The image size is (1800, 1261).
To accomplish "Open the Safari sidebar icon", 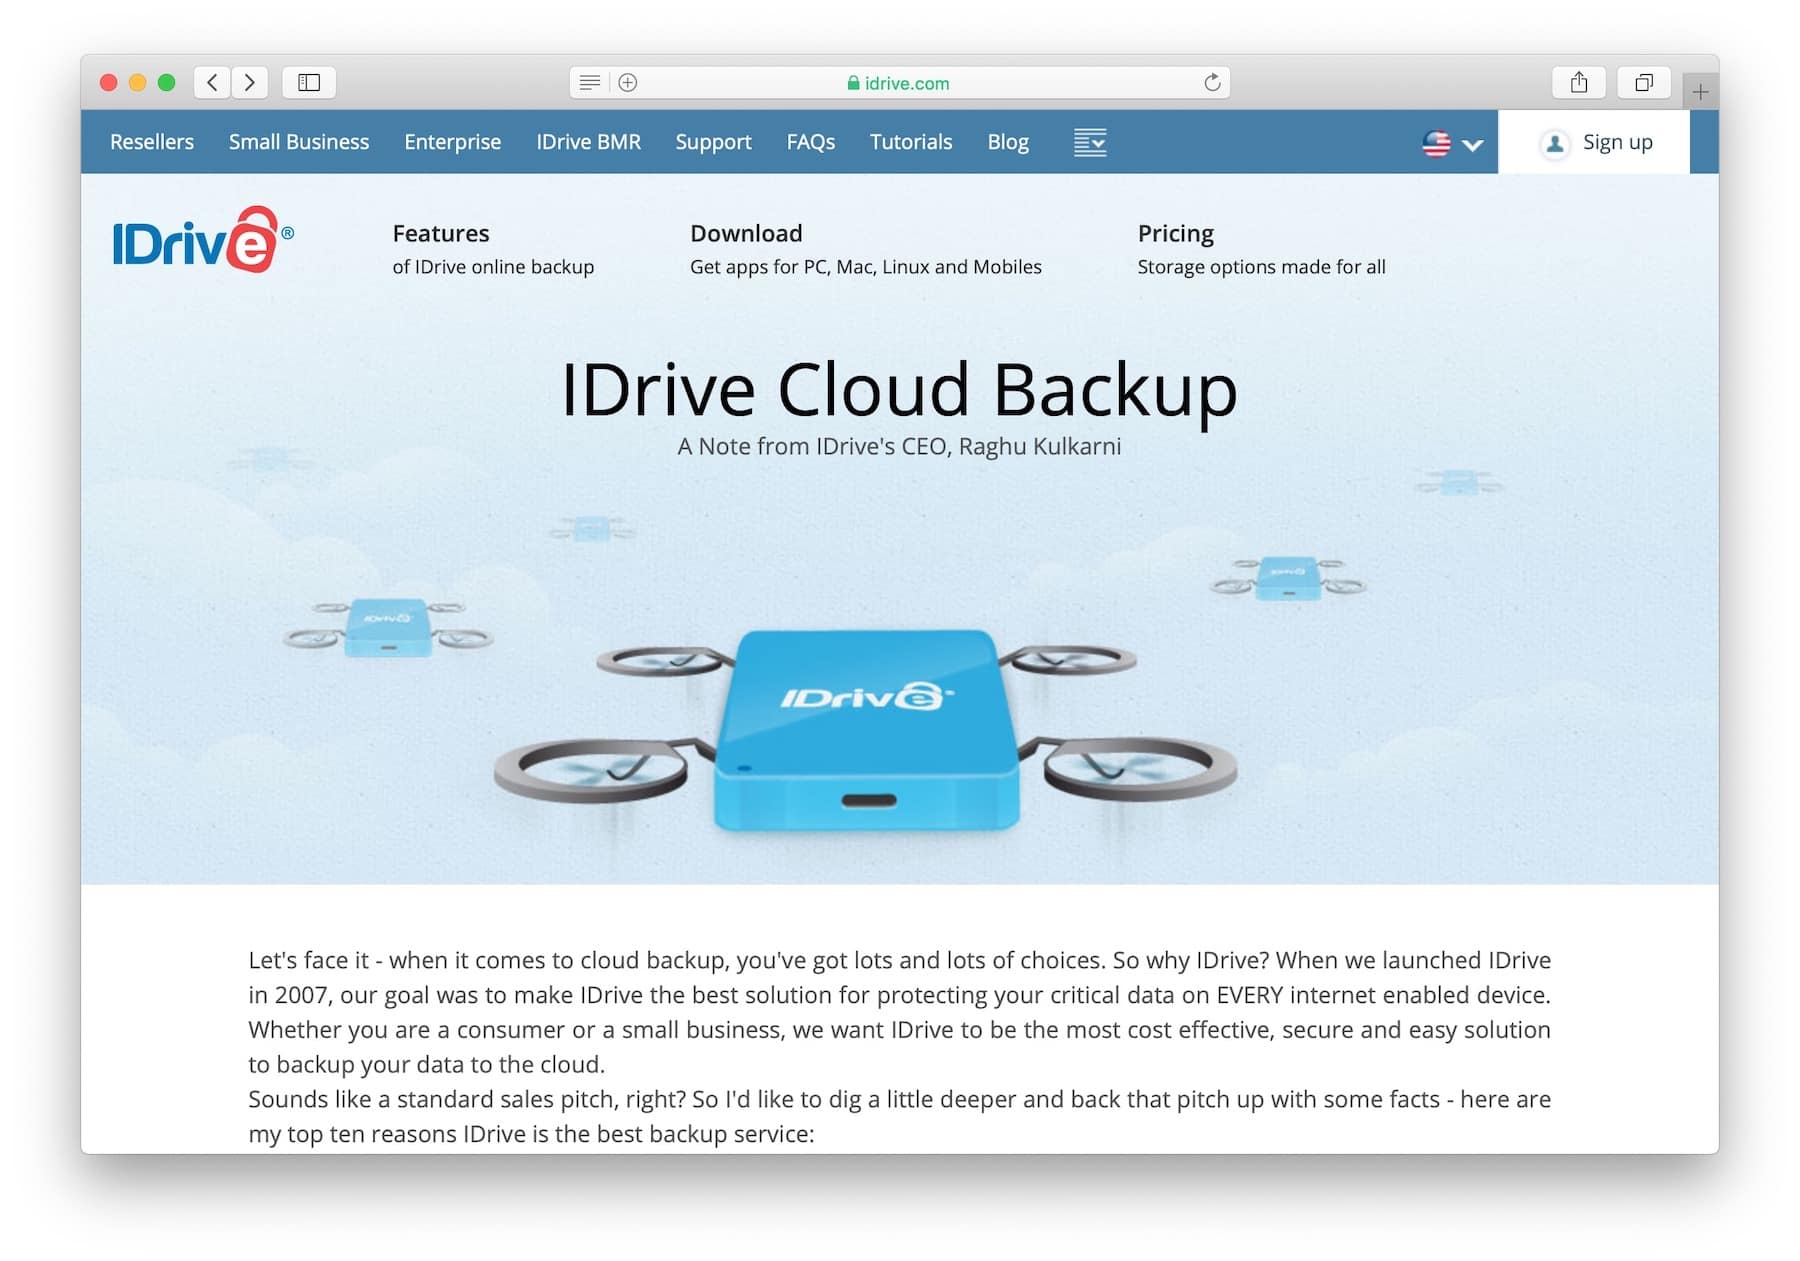I will [x=308, y=83].
